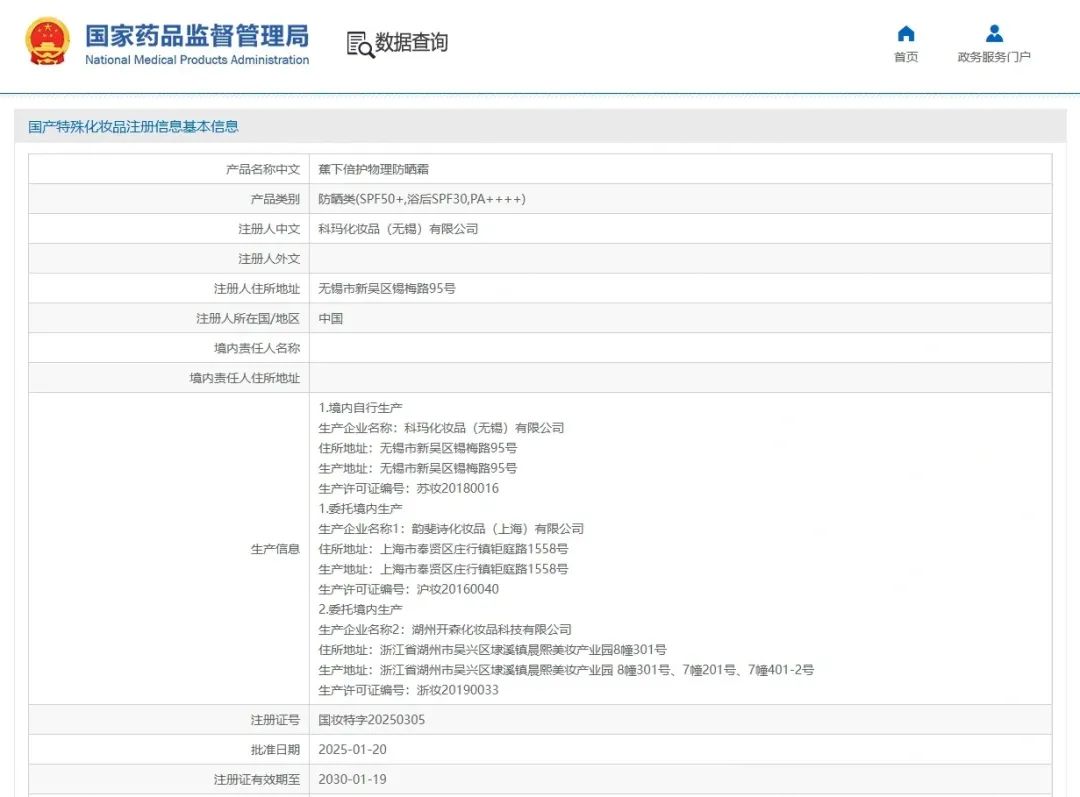Open the 政务服务门户 person icon

pyautogui.click(x=994, y=33)
